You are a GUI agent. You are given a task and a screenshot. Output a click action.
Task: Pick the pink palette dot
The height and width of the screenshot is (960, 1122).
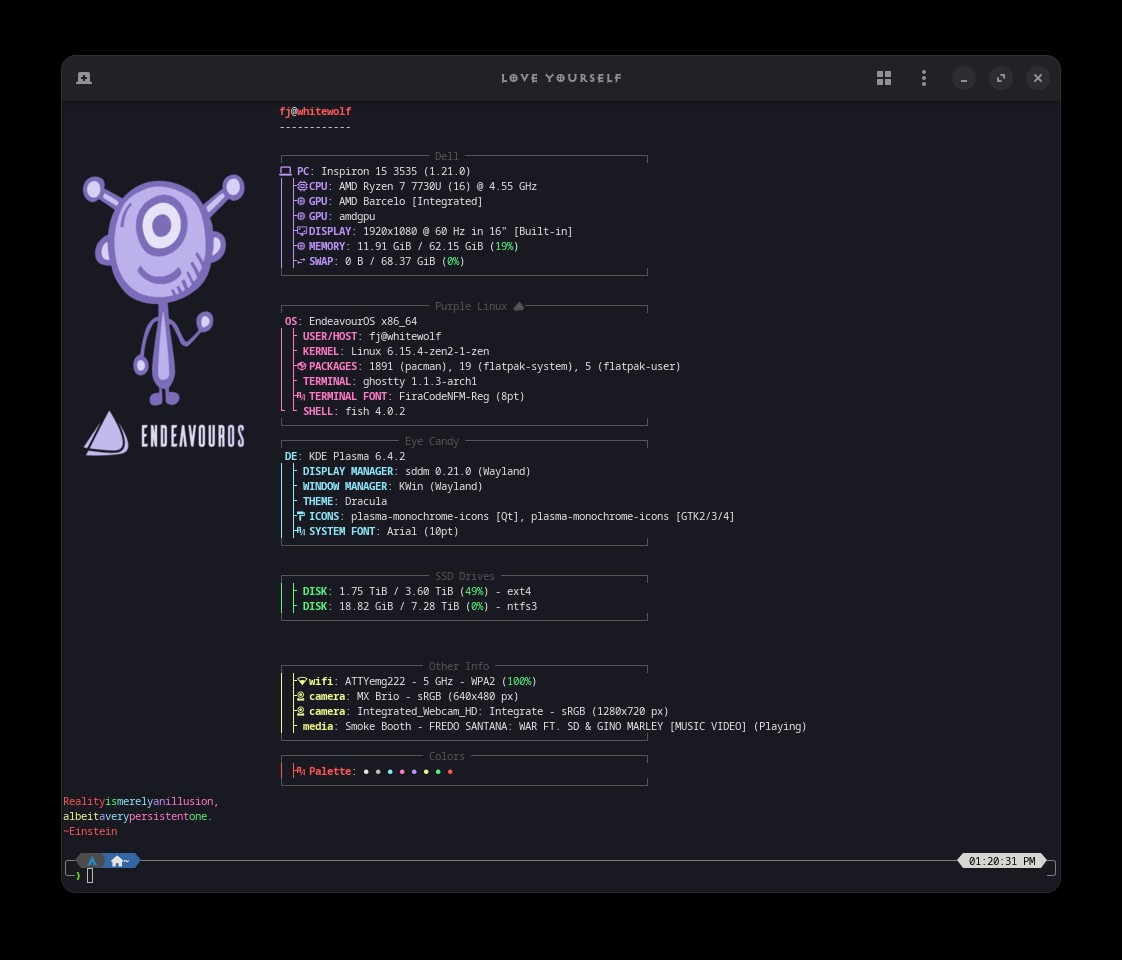pos(402,772)
